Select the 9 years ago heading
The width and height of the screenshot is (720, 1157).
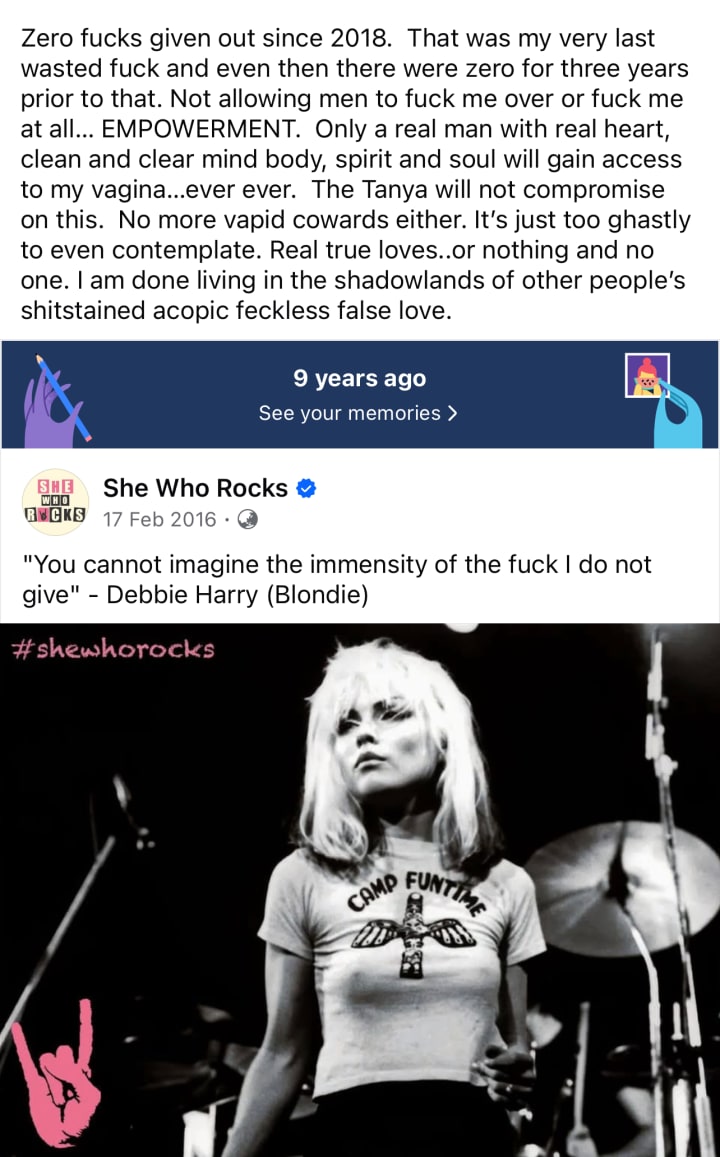pos(359,378)
